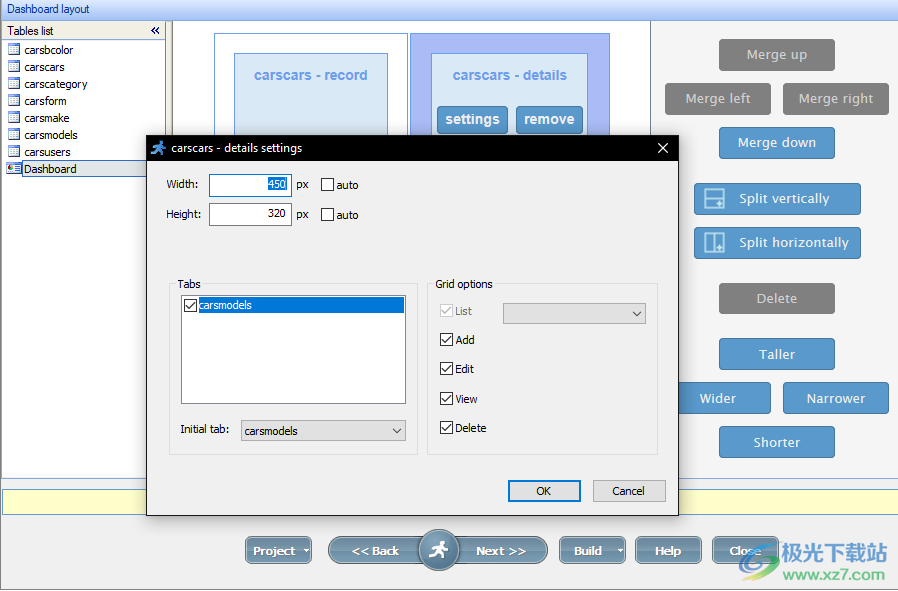Click the carsbcolor table icon
Screen dimensions: 898x591
pyautogui.click(x=14, y=50)
